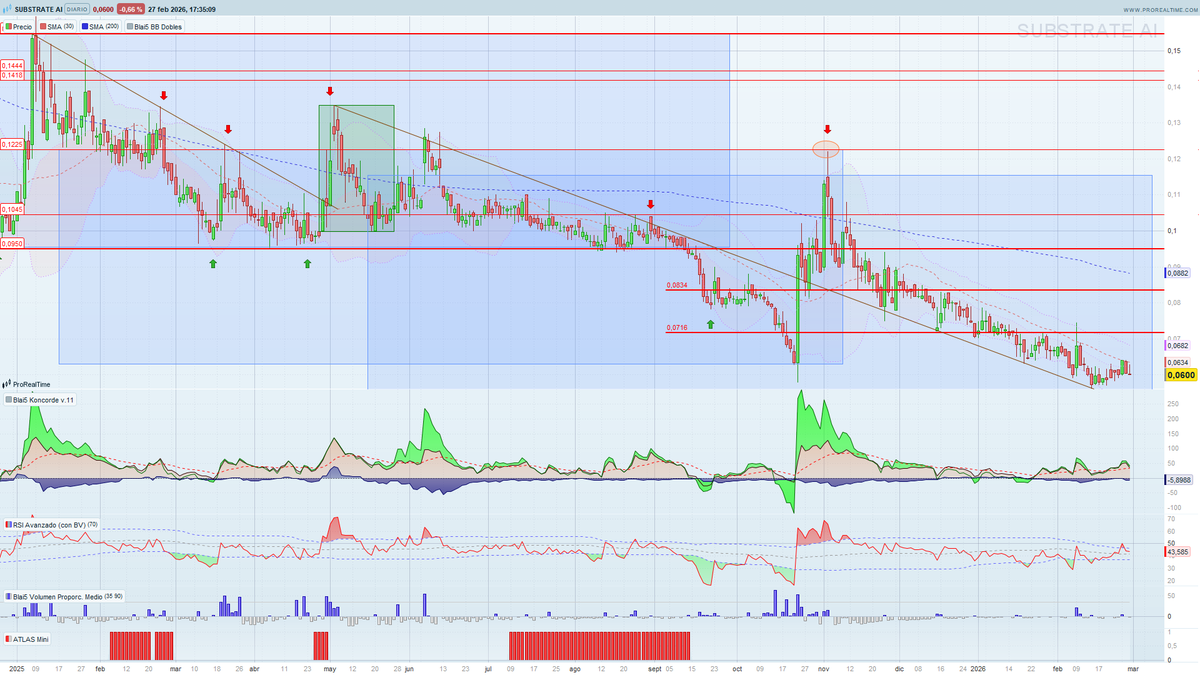This screenshot has height=675, width=1200.
Task: Open Blai5 Volumen Proporc. Medio panel label
Action: point(64,596)
